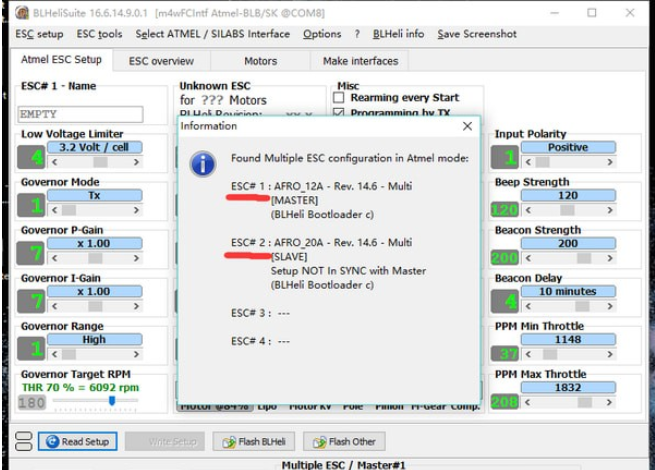Click the 10 minutes beacon delay value
This screenshot has width=655, height=470.
[x=568, y=291]
